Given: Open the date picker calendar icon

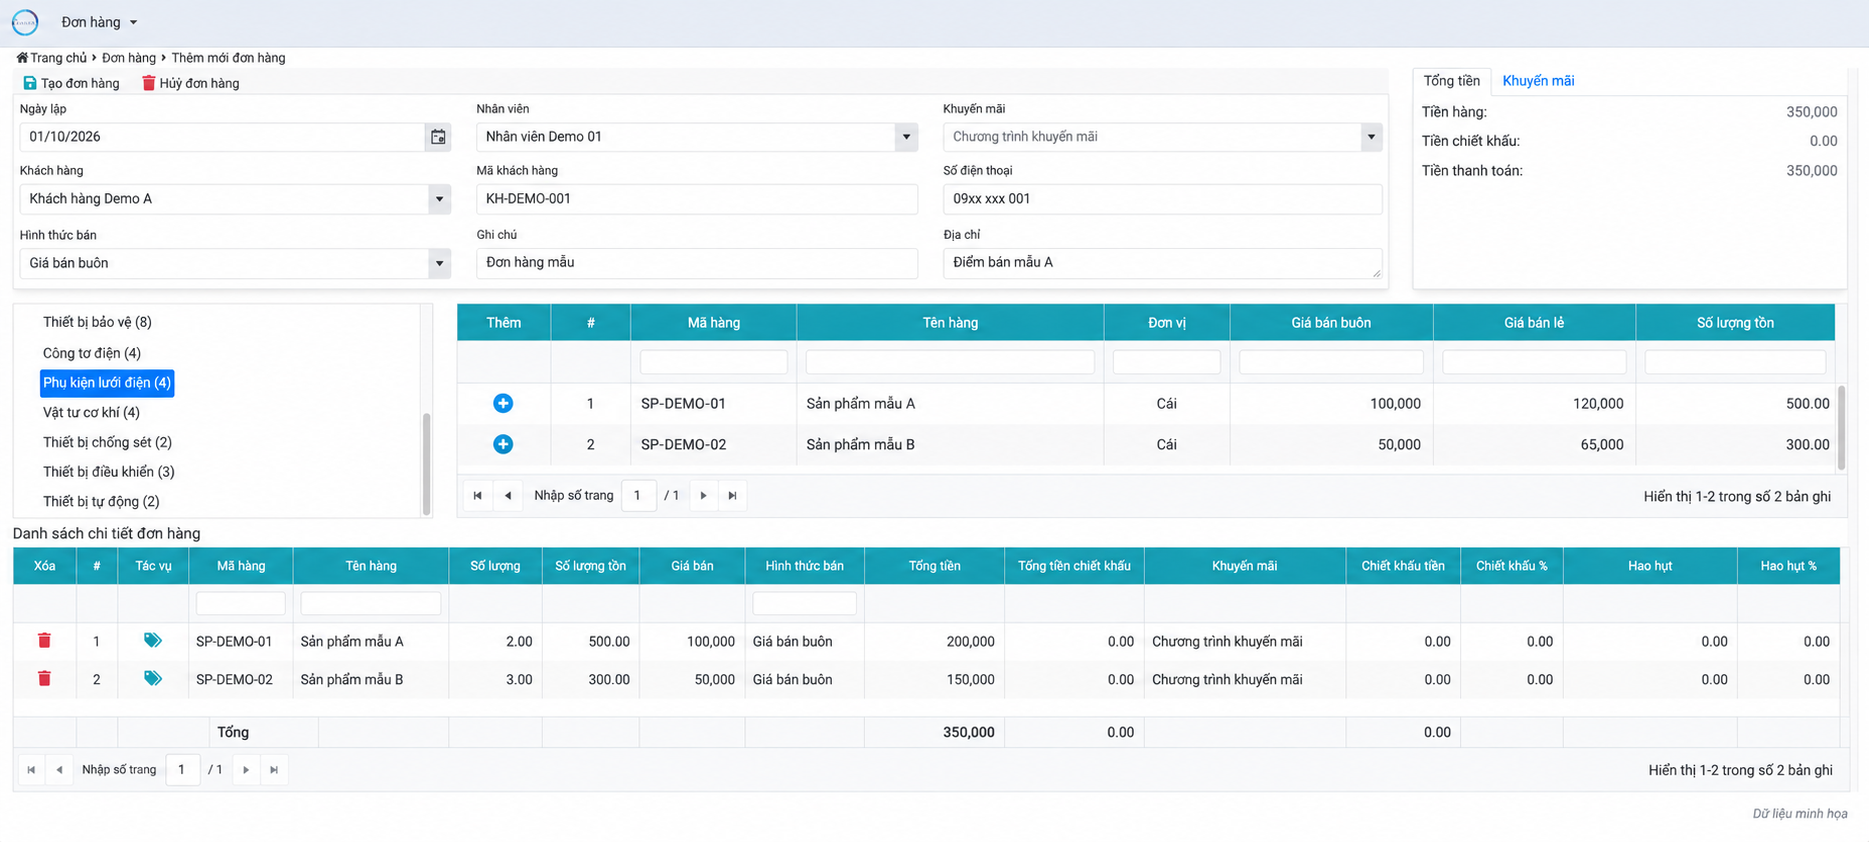Looking at the screenshot, I should click(x=438, y=137).
